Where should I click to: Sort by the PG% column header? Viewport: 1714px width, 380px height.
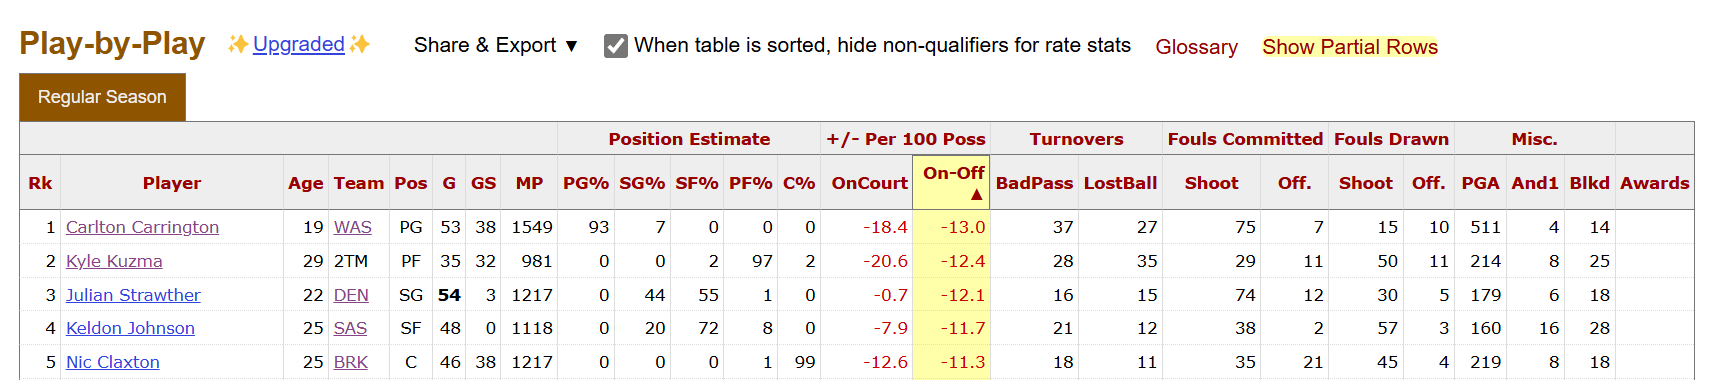(586, 183)
